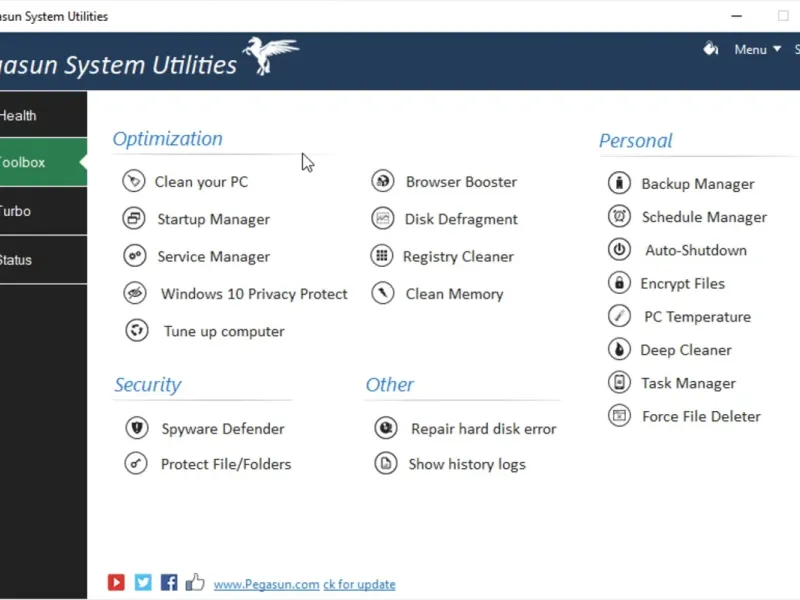
Task: Select the Windows 10 Privacy Protect icon
Action: [x=135, y=293]
